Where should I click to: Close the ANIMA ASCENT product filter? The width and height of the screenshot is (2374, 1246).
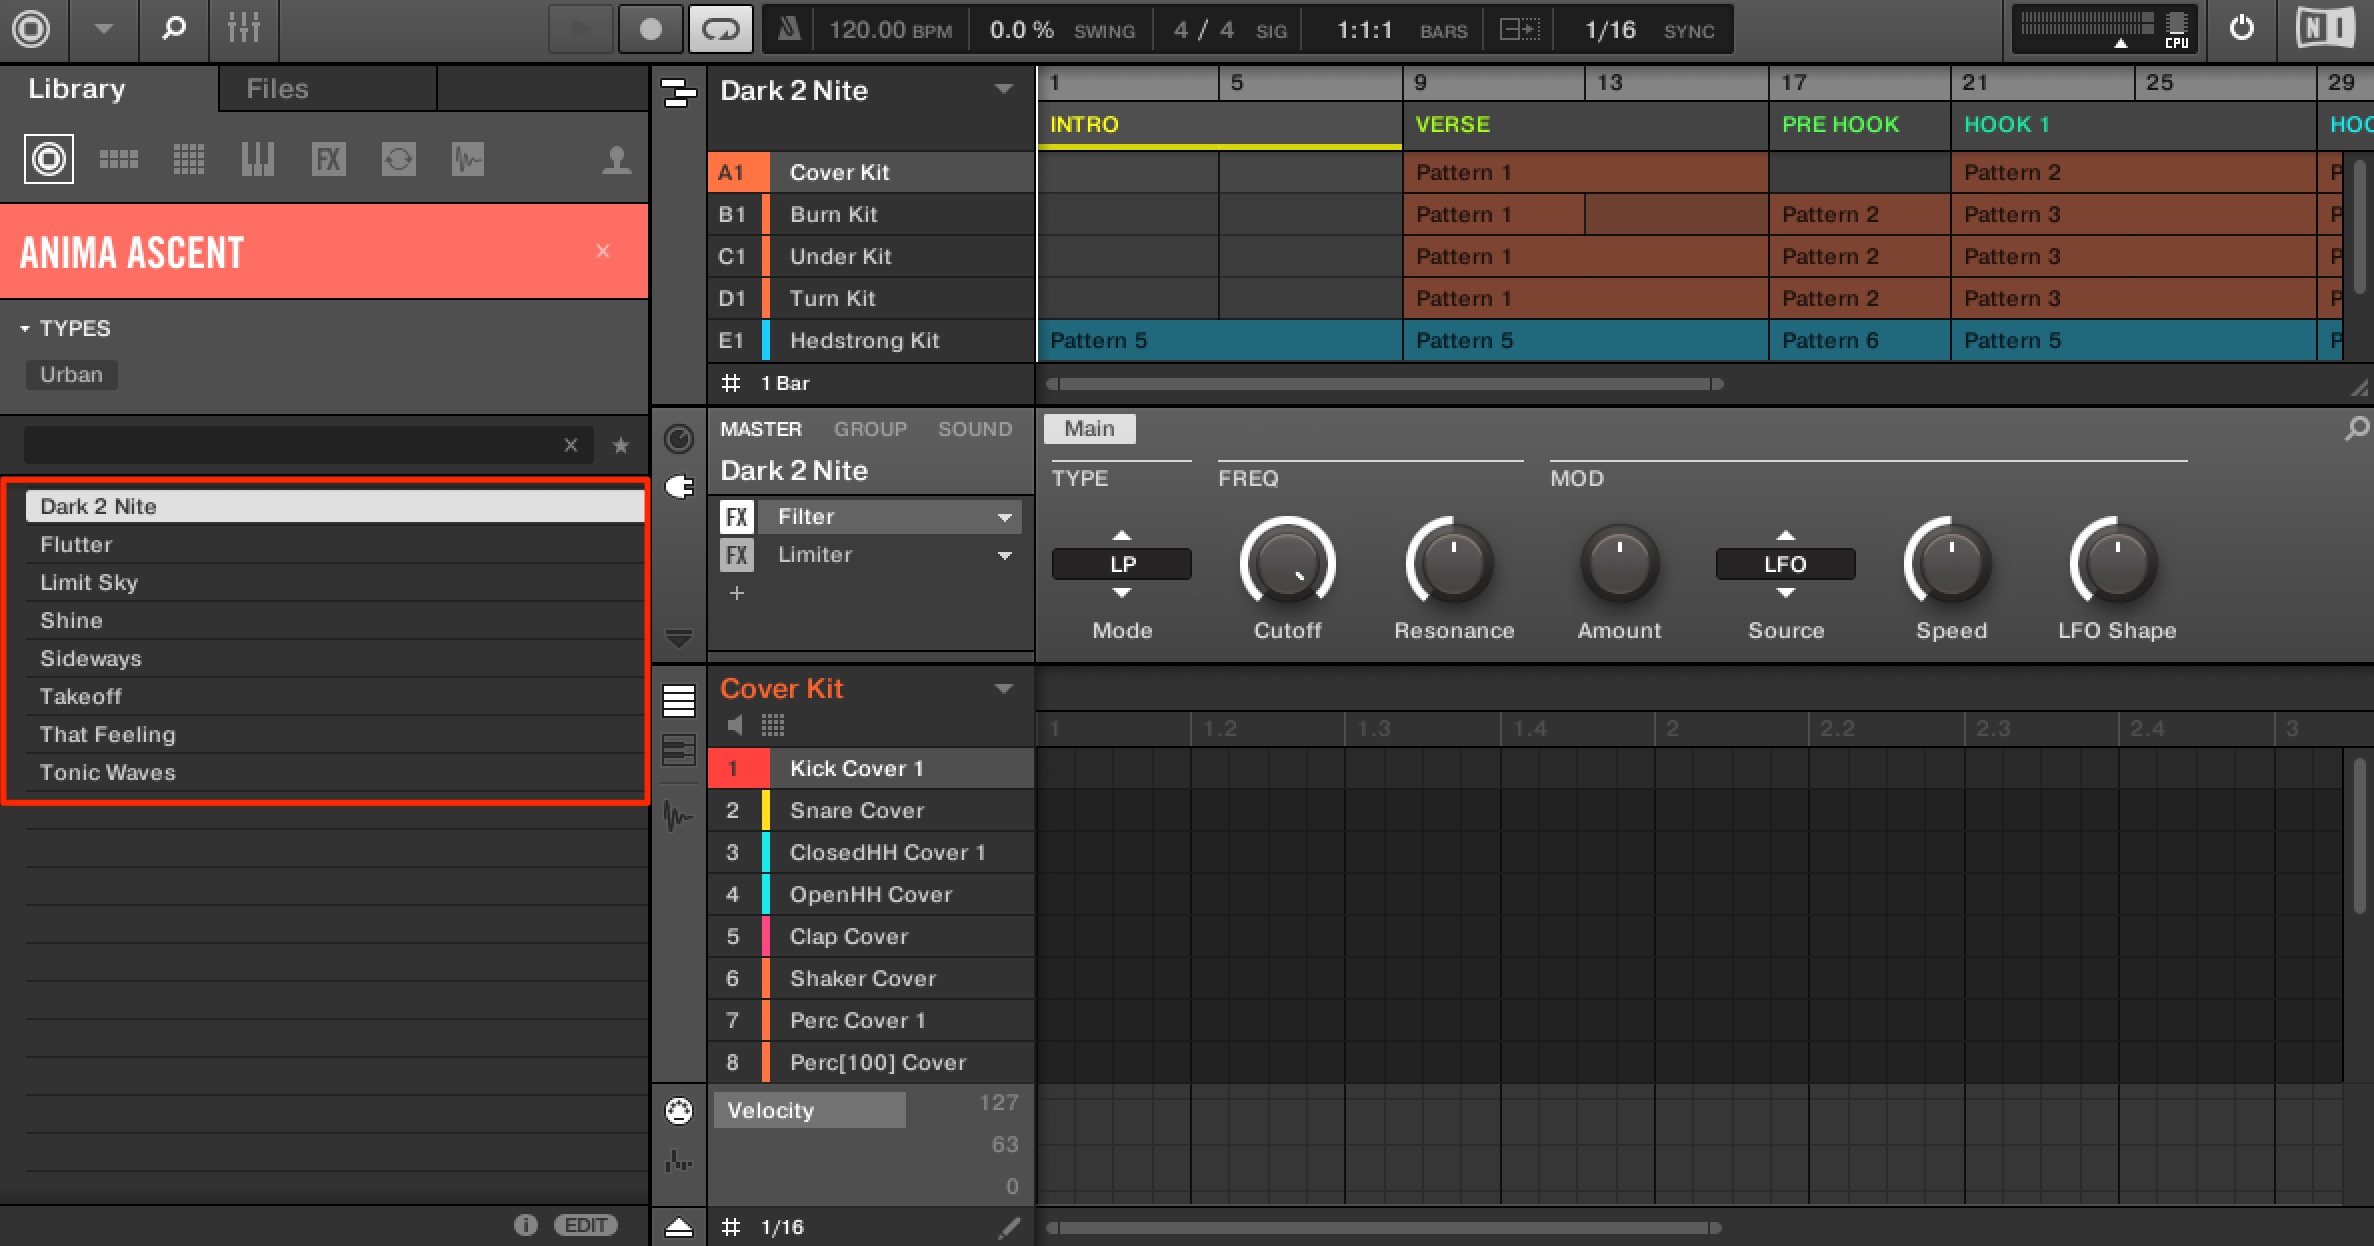603,251
